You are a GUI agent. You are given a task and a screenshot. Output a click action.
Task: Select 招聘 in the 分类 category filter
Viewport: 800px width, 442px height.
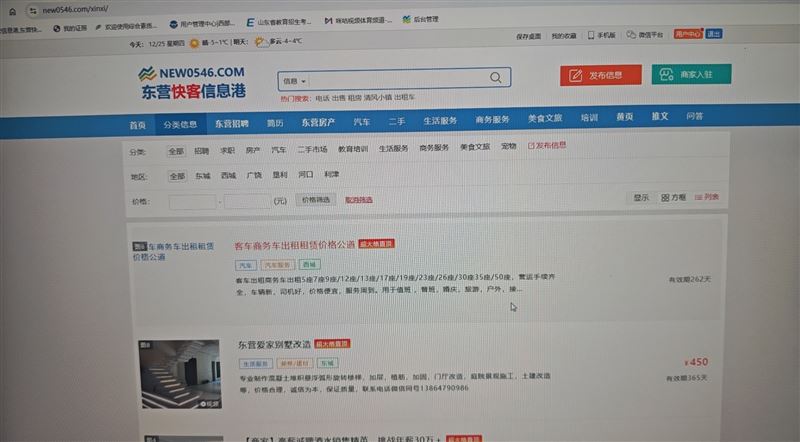[x=202, y=150]
